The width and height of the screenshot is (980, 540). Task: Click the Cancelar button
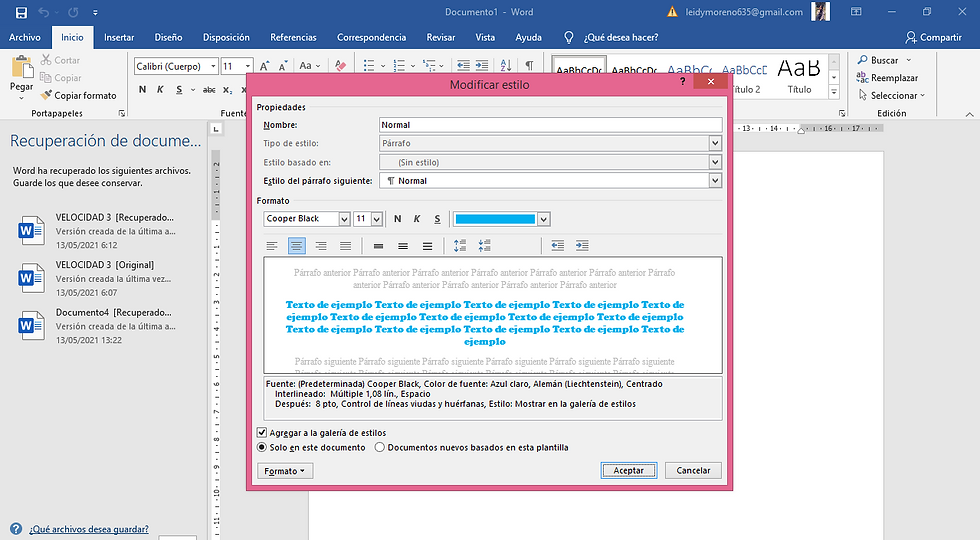point(693,471)
